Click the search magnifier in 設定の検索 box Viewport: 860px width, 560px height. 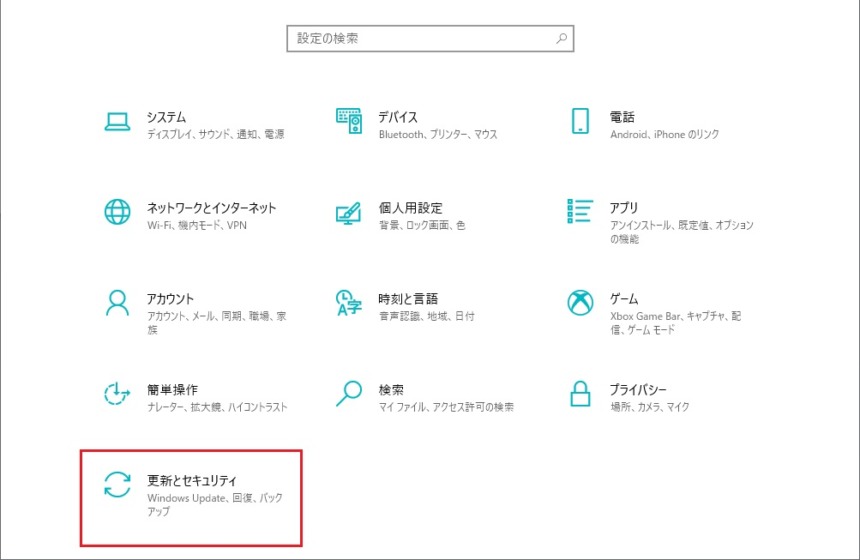(x=562, y=38)
